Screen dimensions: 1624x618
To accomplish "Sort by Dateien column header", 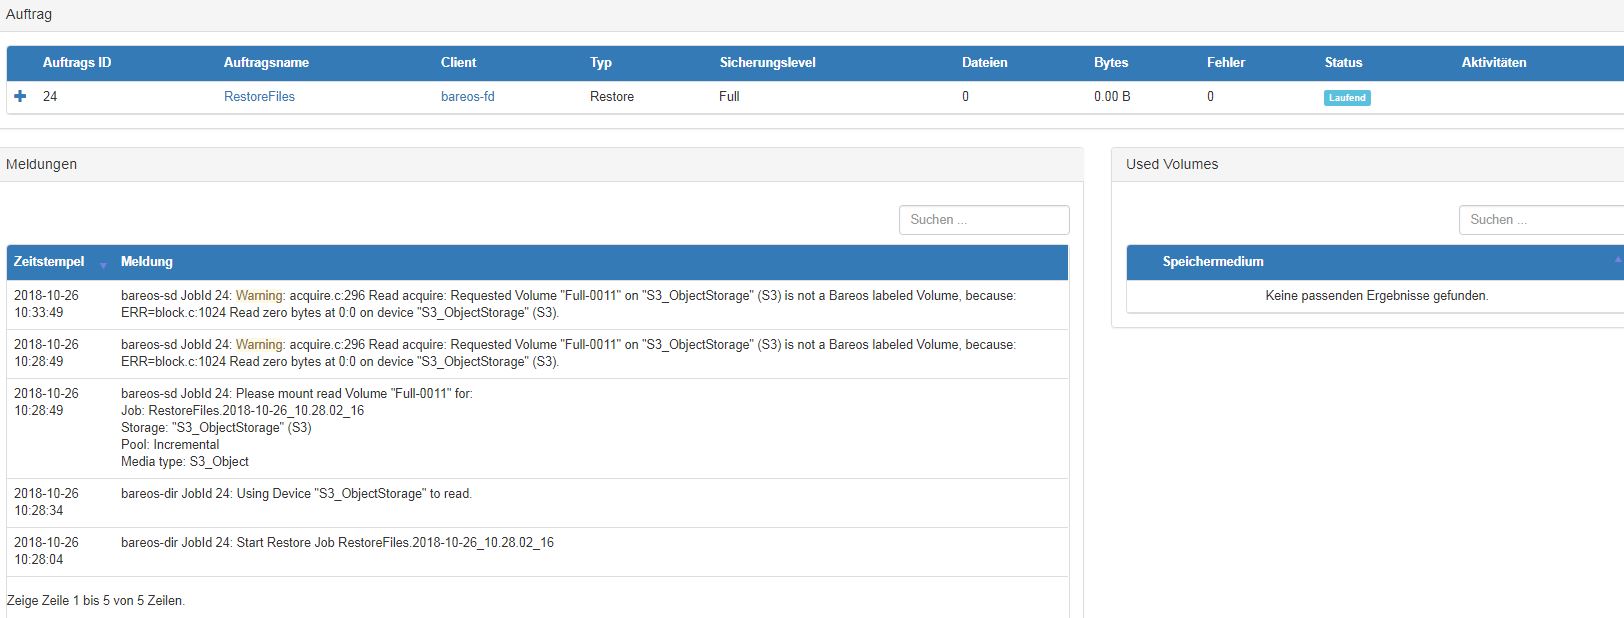I will [984, 63].
